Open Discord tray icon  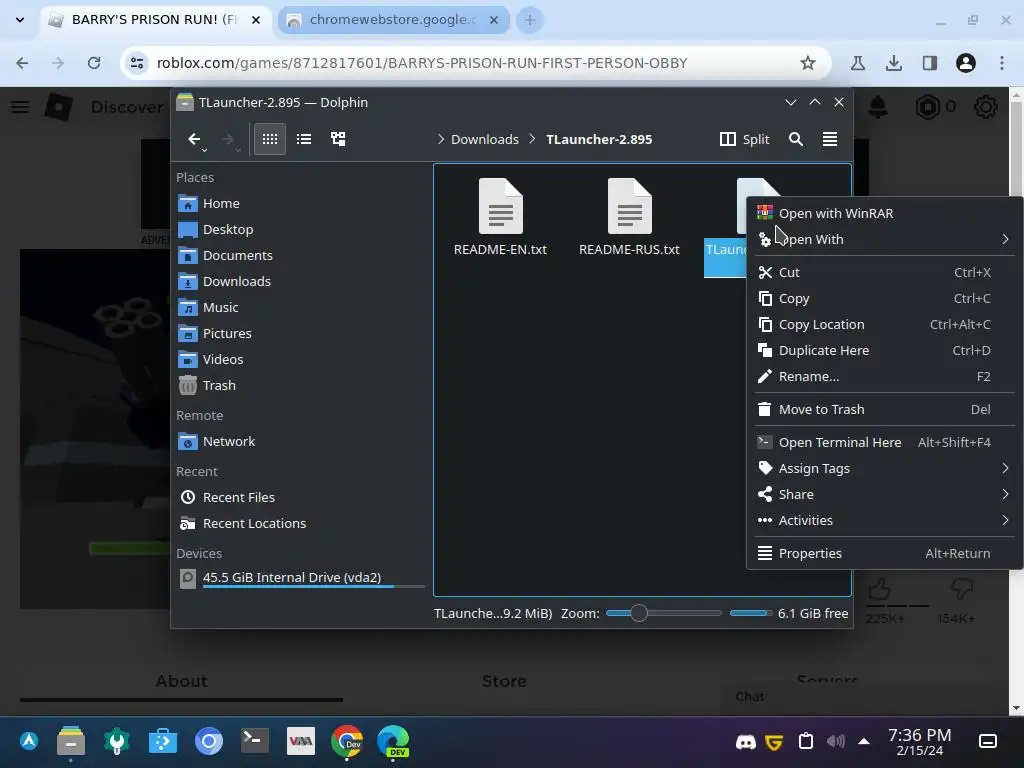pyautogui.click(x=745, y=742)
